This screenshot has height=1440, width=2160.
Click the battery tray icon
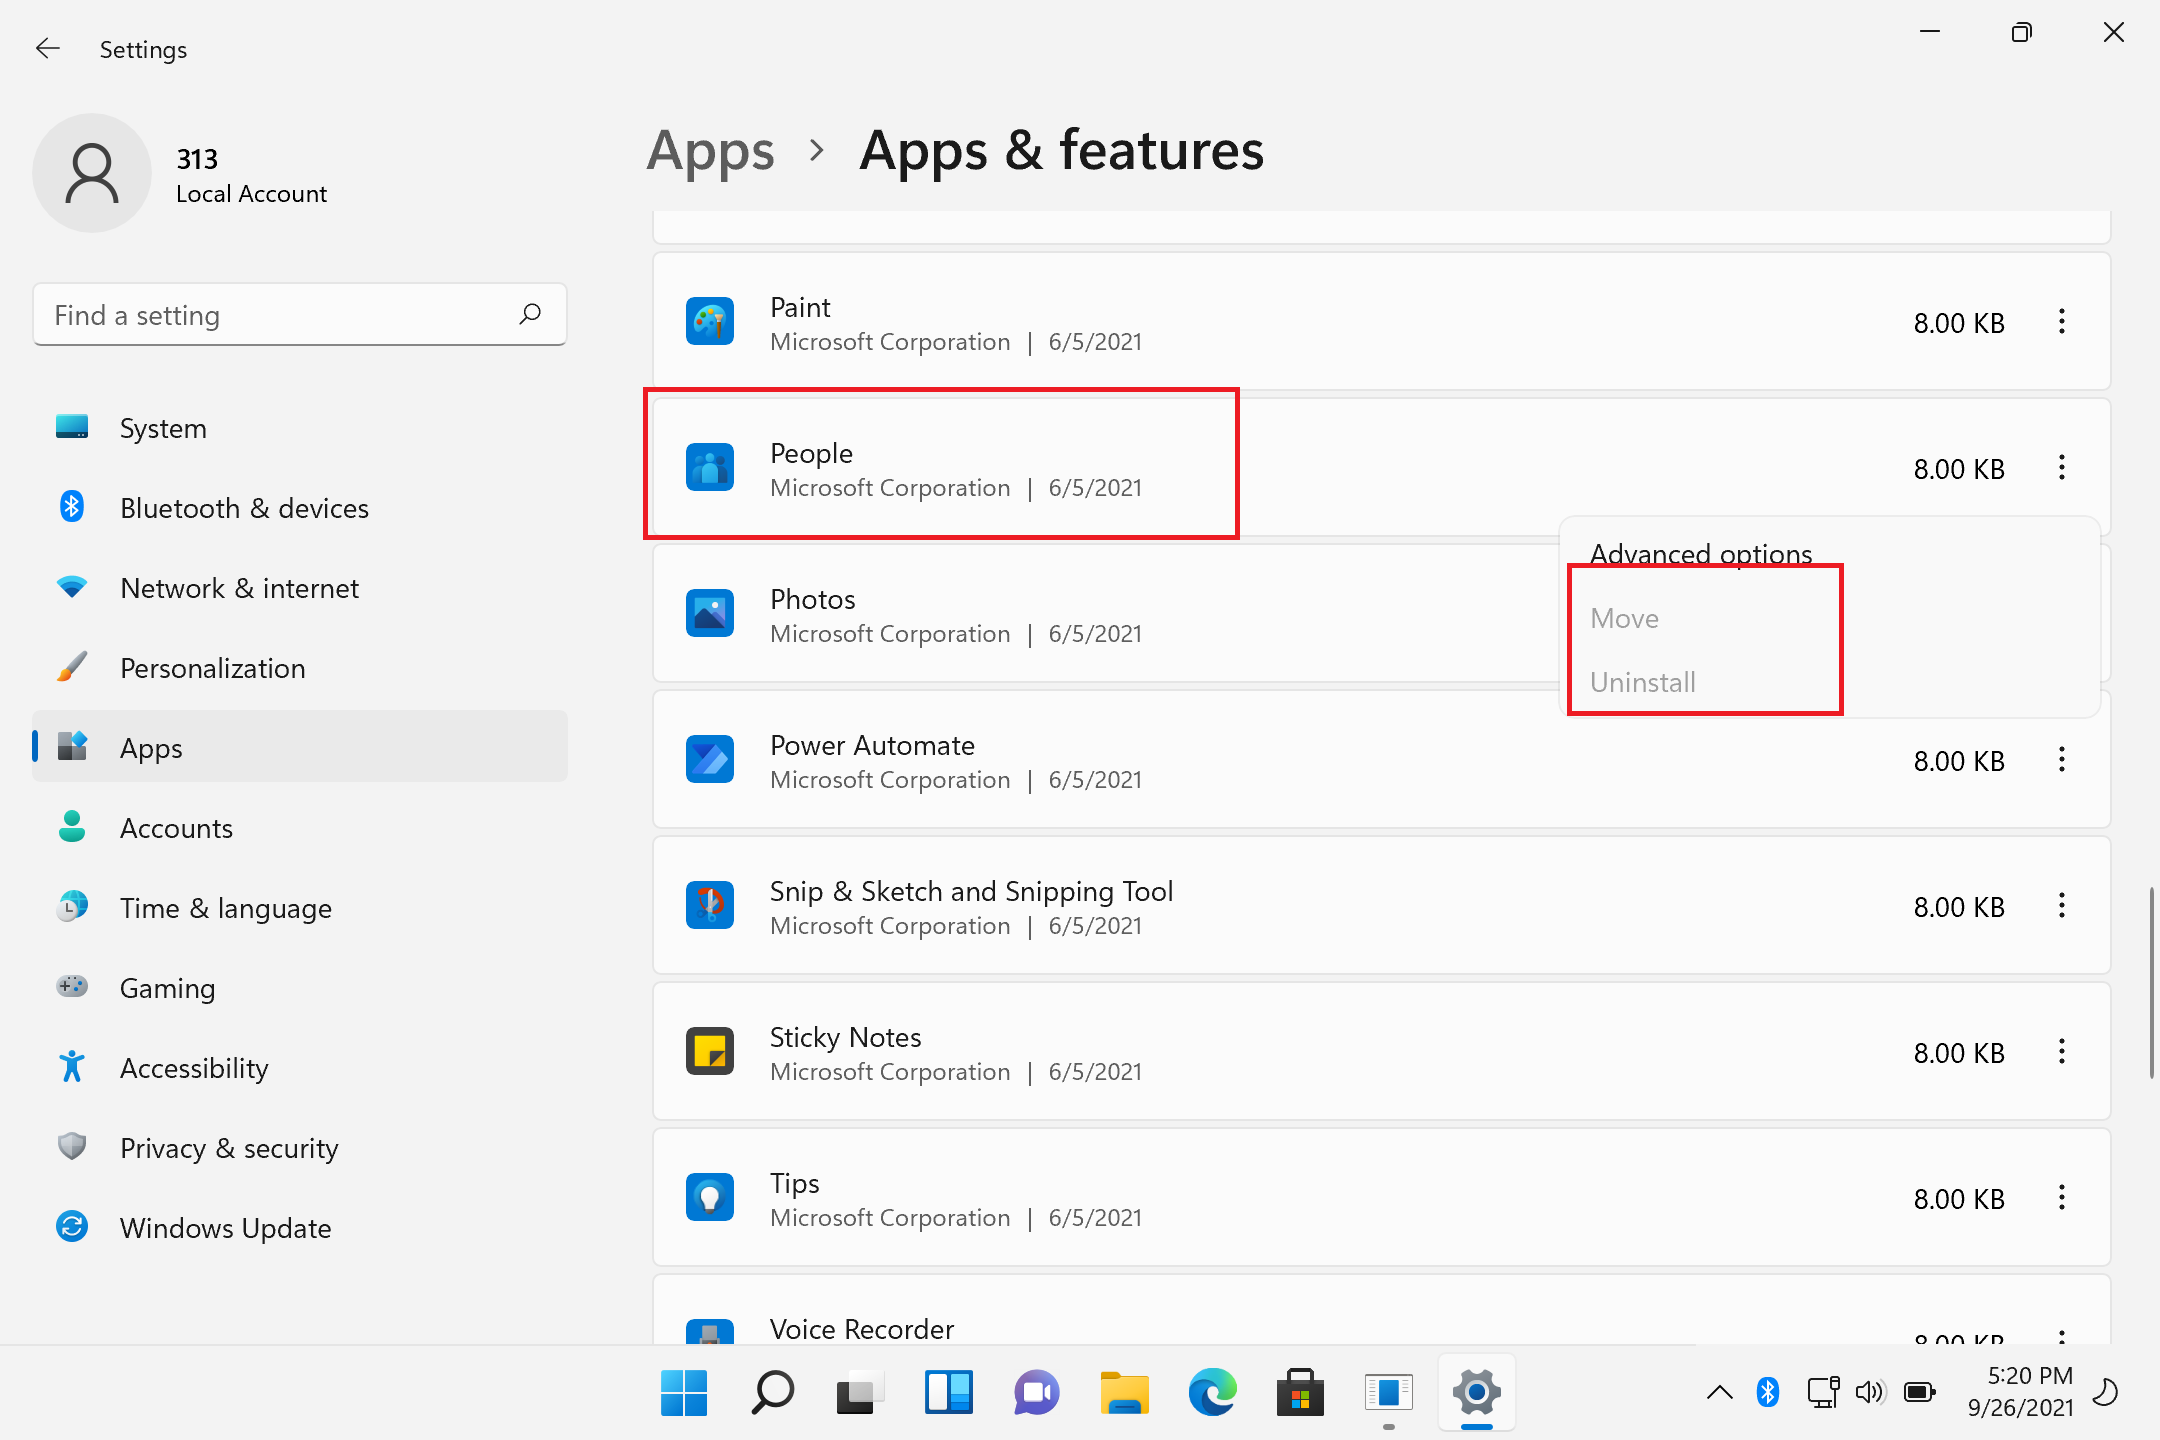click(x=1920, y=1392)
